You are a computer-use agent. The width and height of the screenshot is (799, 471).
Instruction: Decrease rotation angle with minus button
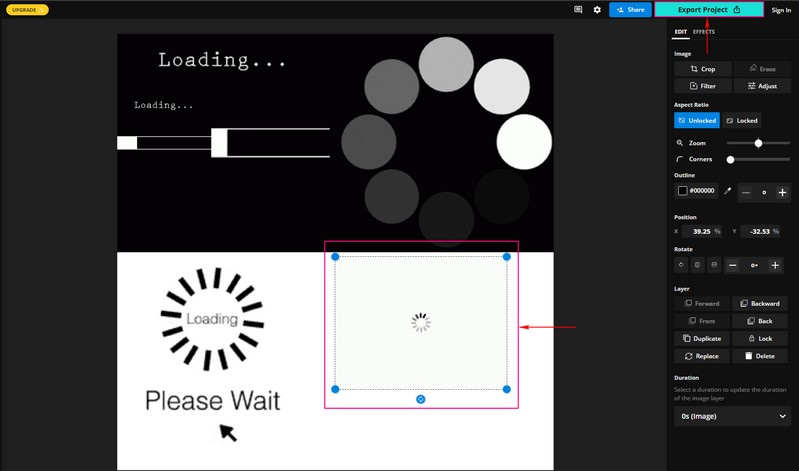point(733,265)
